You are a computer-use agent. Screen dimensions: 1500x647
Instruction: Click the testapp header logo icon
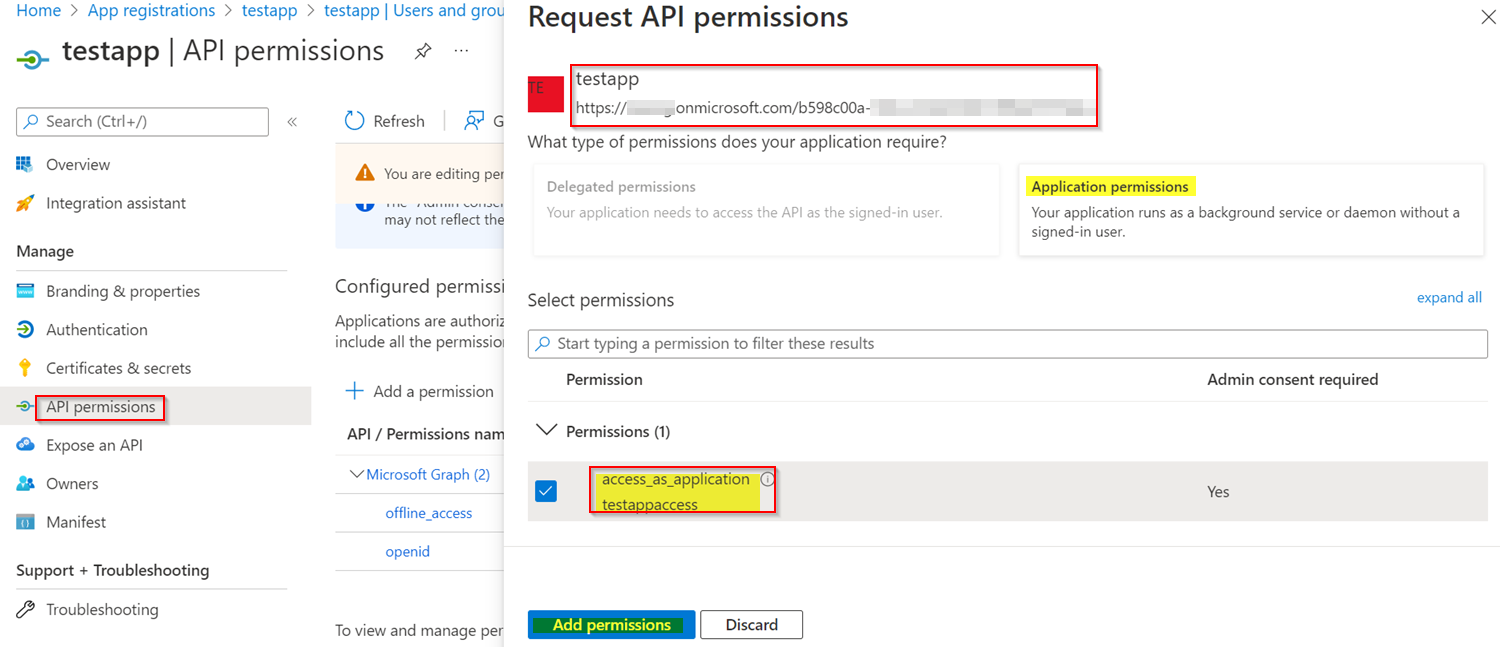click(x=33, y=58)
